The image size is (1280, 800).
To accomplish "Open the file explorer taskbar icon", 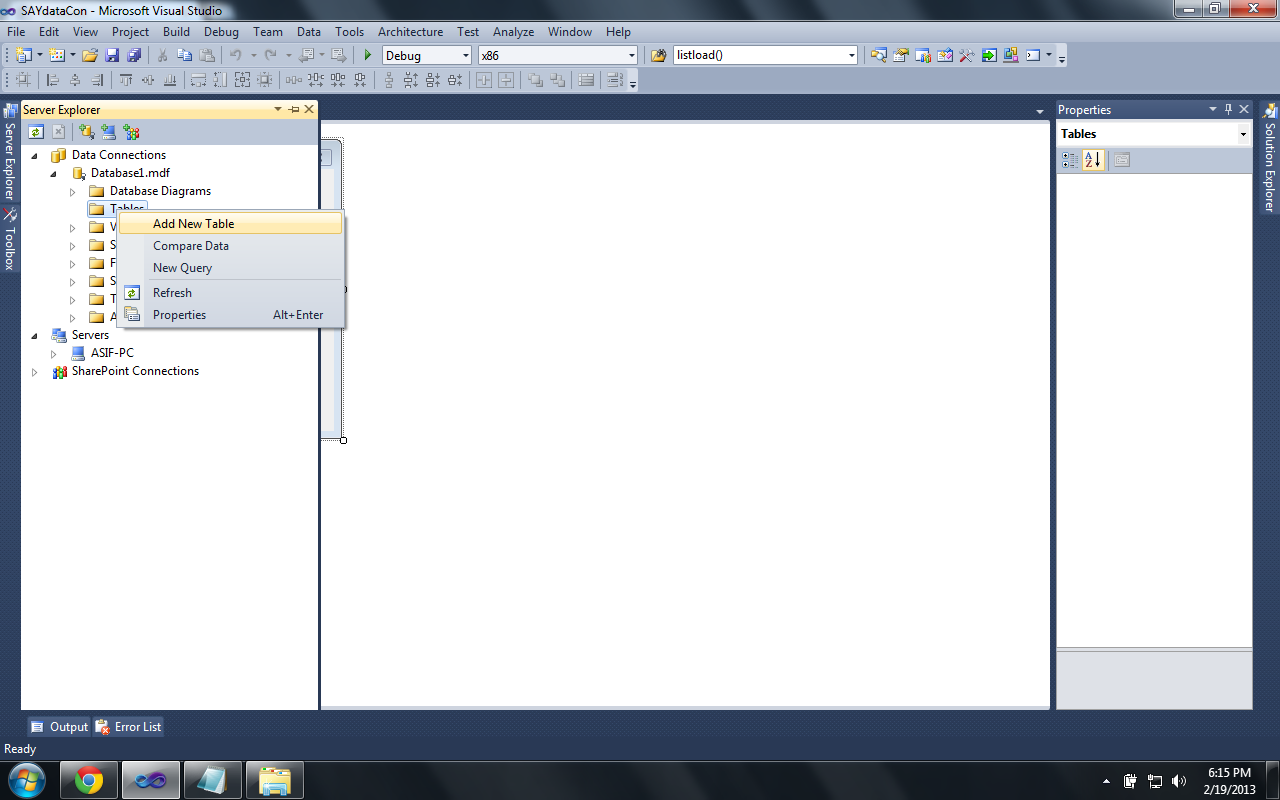I will click(275, 780).
